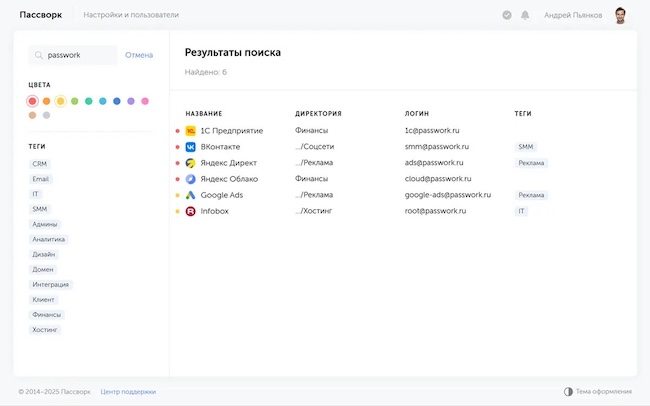The image size is (650, 406).
Task: Click the Яндекс Директ logo icon
Action: click(190, 163)
